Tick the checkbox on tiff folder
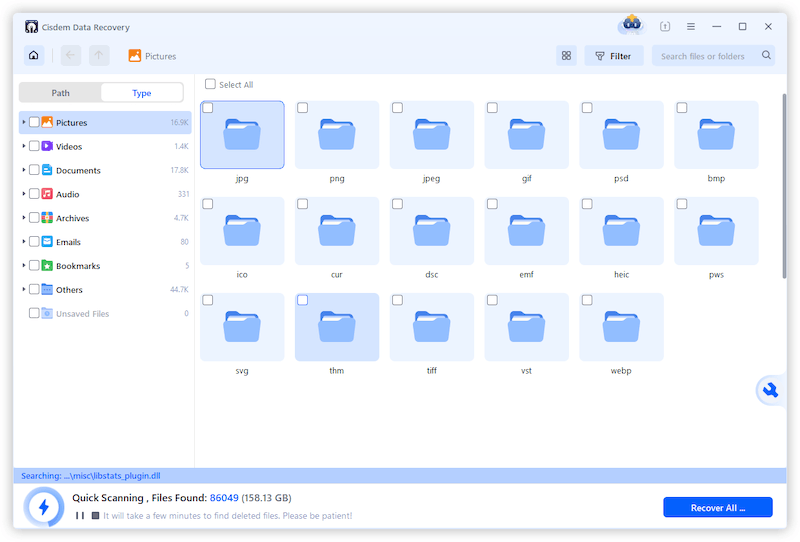The width and height of the screenshot is (800, 542). [x=397, y=300]
